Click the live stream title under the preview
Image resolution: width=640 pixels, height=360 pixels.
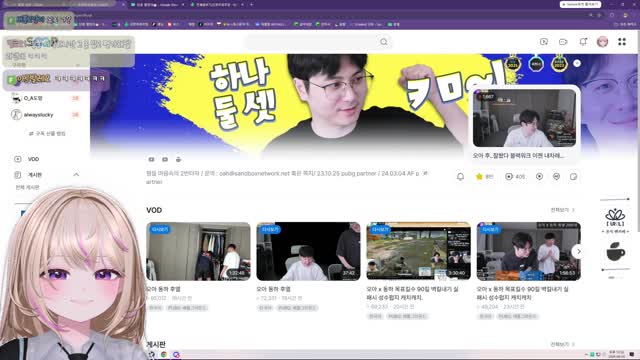point(518,156)
